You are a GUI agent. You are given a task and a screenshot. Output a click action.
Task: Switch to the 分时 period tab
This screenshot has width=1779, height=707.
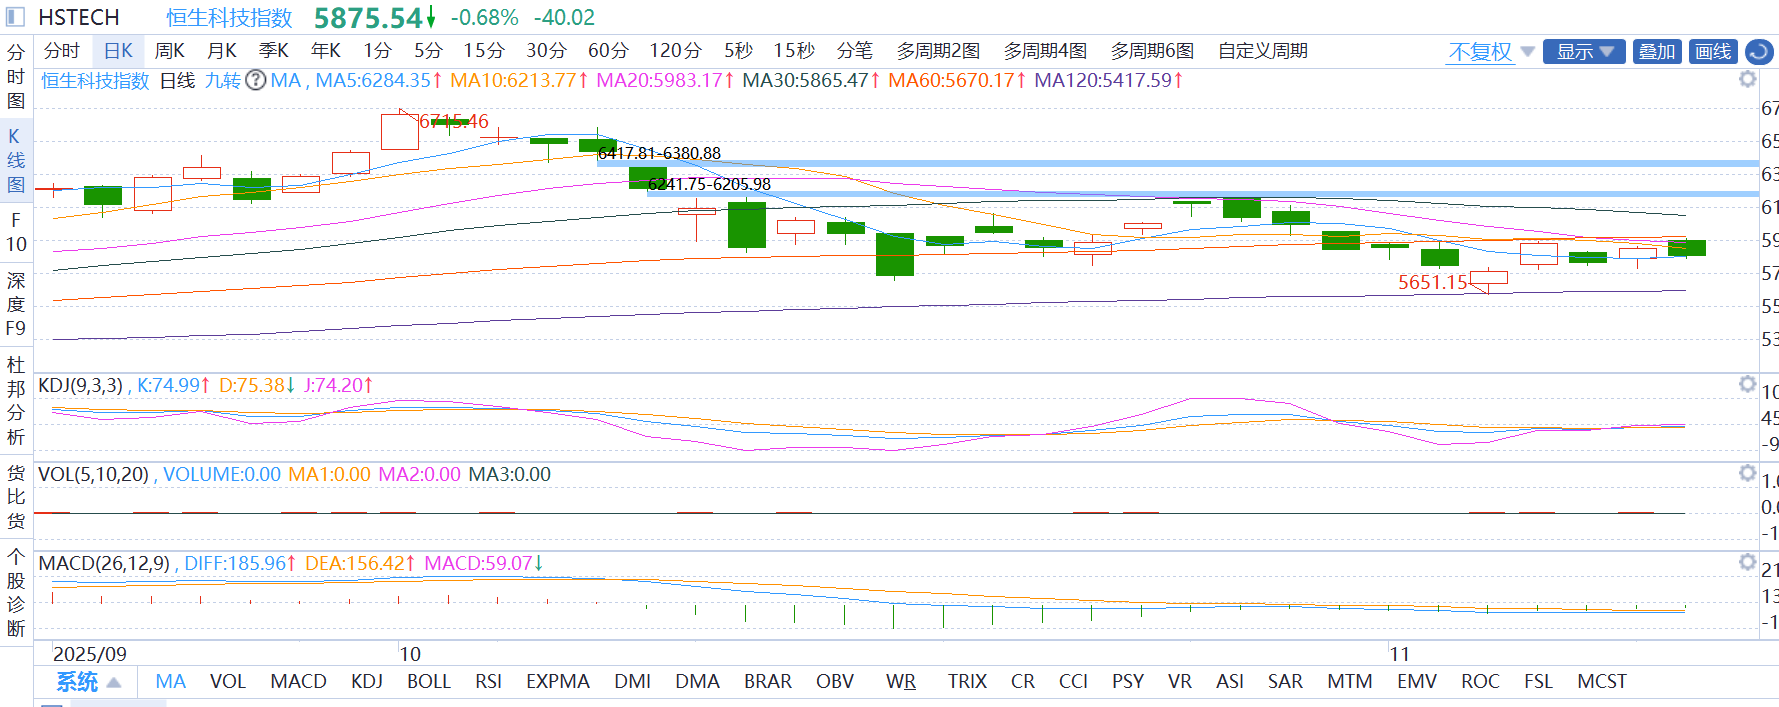[62, 51]
